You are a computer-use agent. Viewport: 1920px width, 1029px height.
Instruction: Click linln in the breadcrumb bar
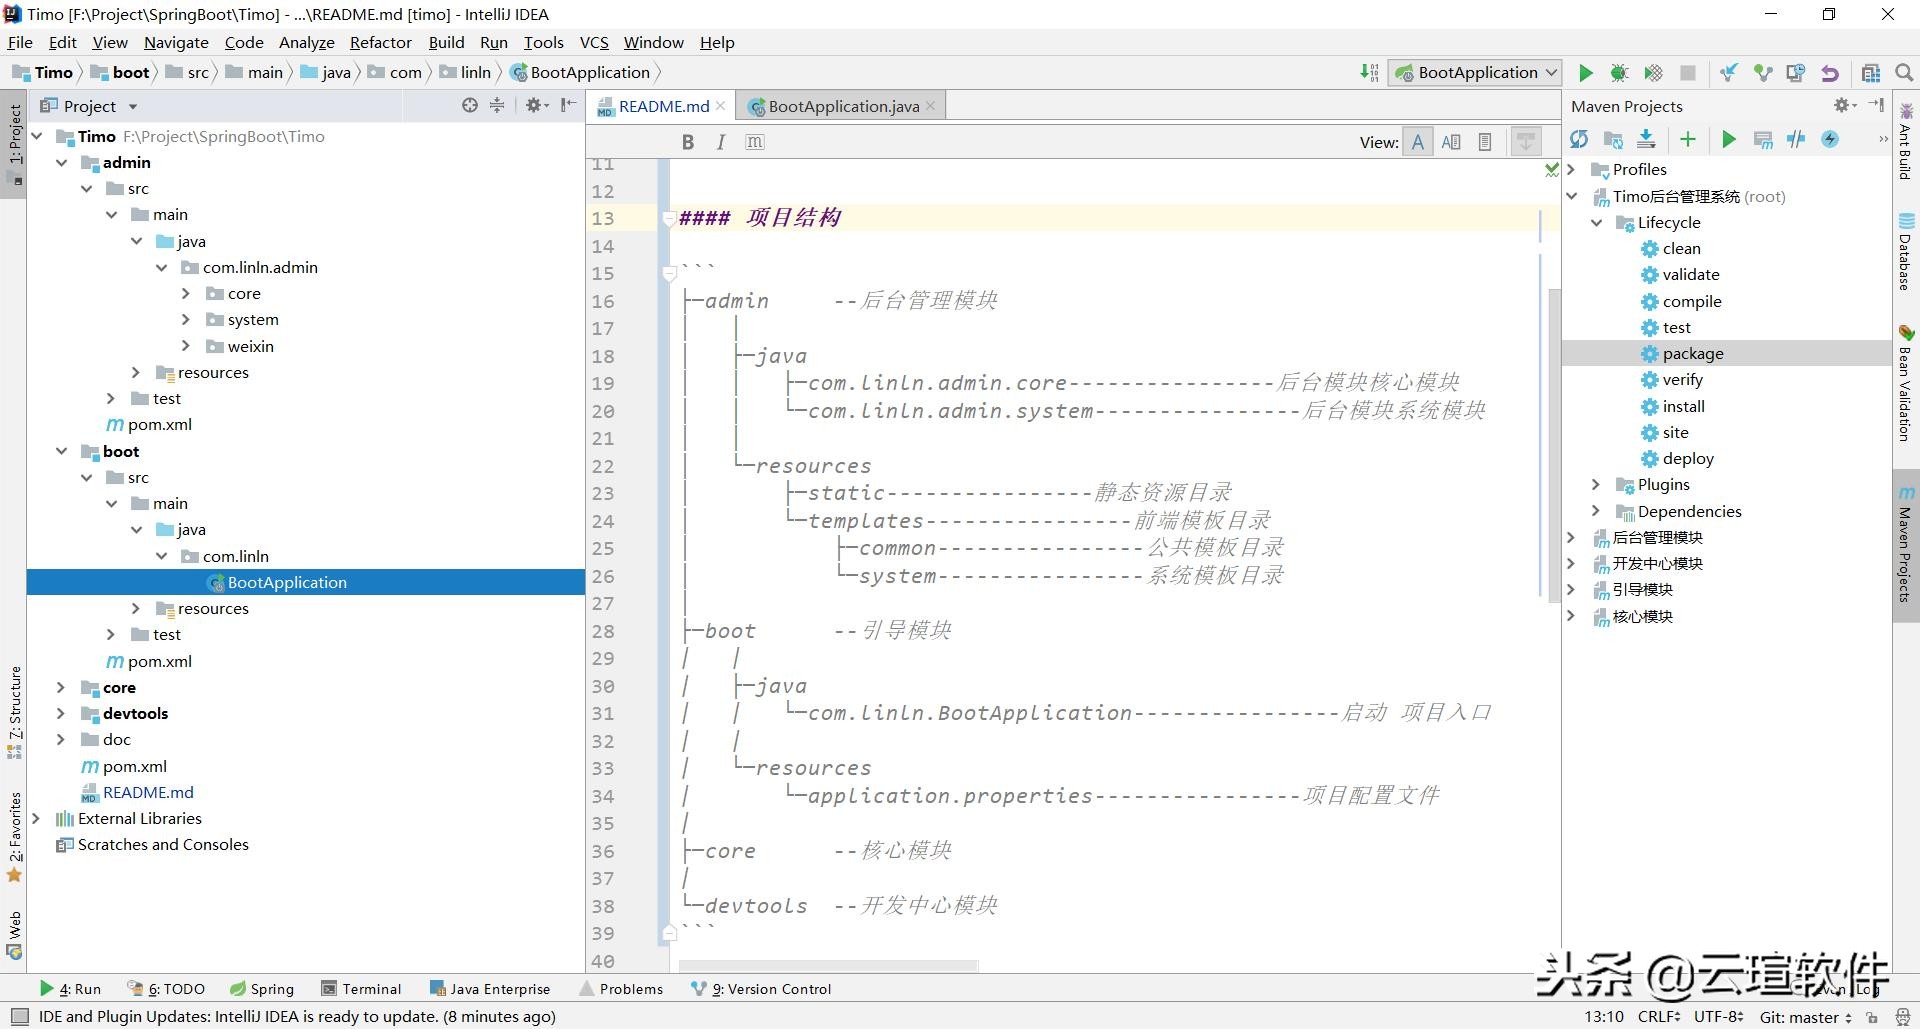[476, 72]
